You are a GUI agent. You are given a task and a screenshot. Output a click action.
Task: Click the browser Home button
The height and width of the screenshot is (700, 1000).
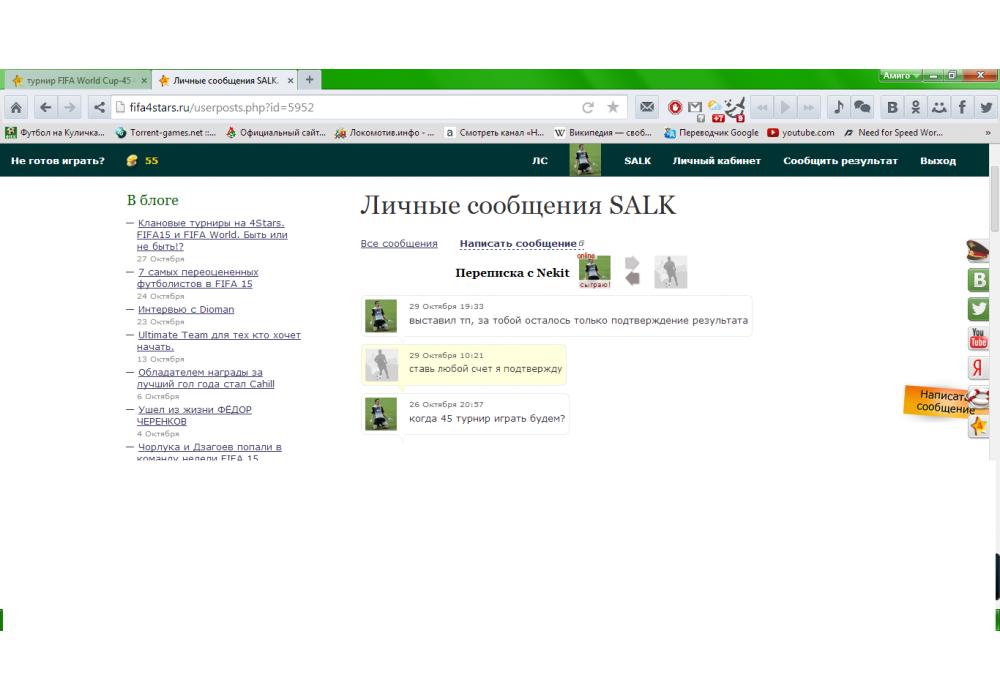[x=17, y=107]
